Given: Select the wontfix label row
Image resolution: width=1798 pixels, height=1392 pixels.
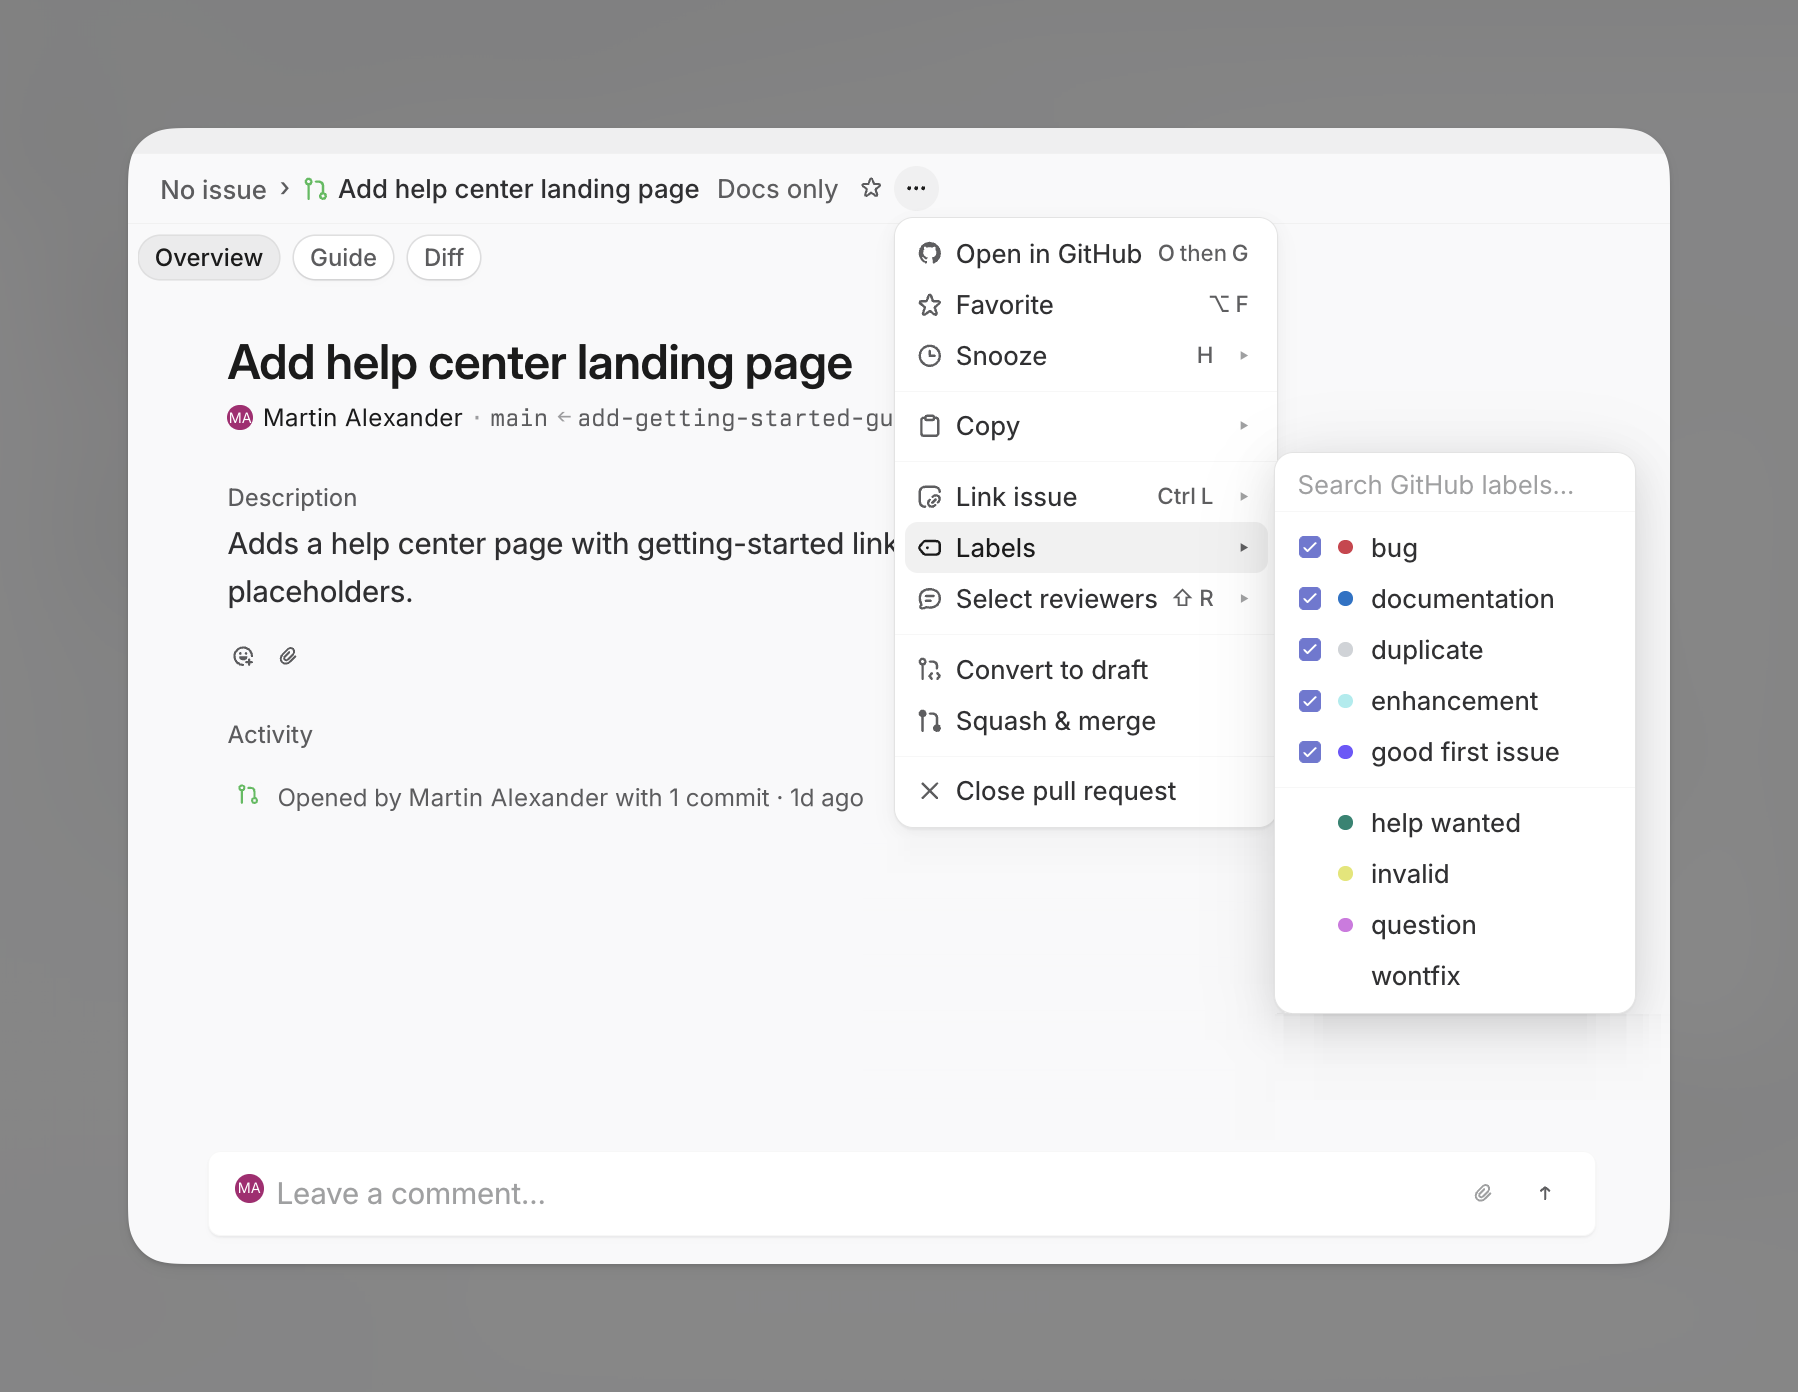Looking at the screenshot, I should (1455, 976).
